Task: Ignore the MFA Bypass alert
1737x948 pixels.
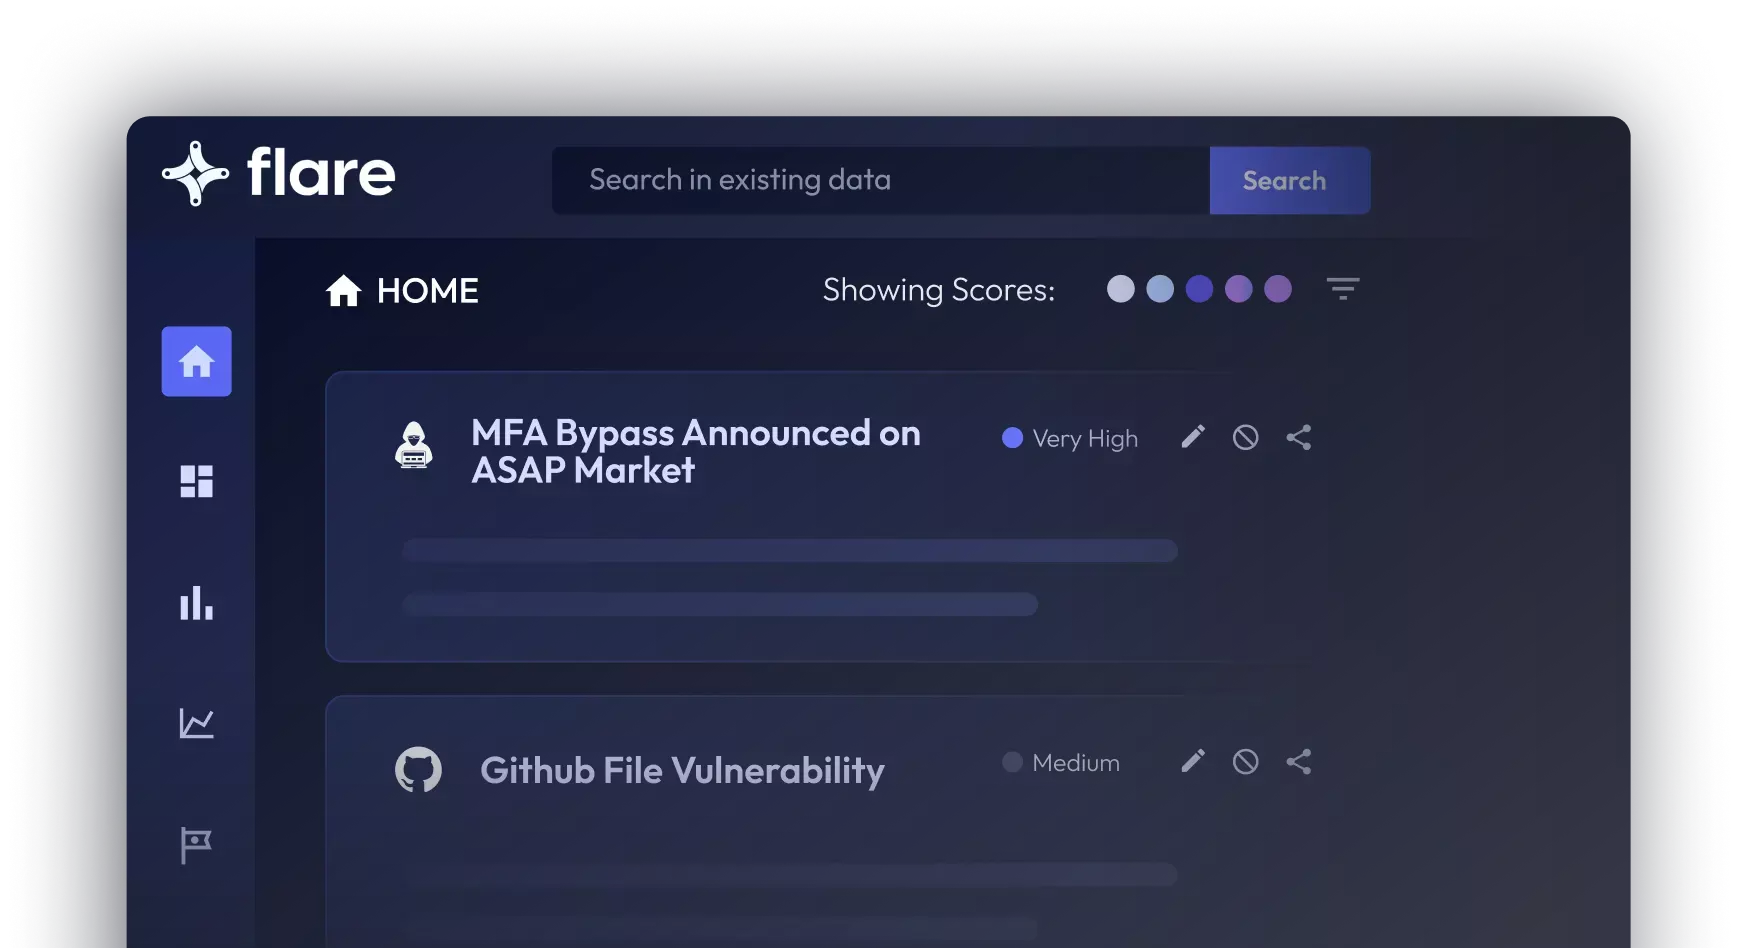Action: click(1245, 437)
